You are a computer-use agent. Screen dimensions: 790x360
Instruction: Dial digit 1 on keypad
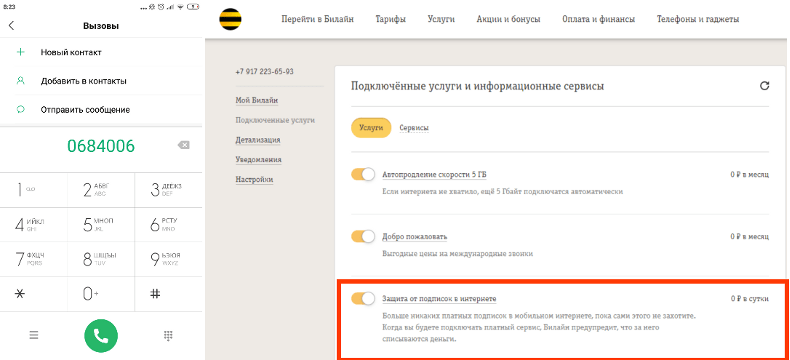click(34, 189)
